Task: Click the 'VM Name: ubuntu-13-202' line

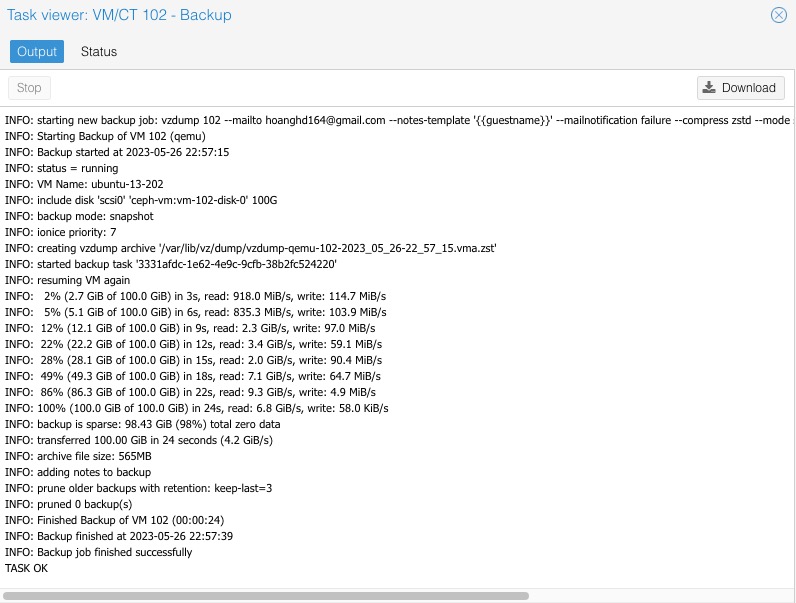Action: point(84,184)
